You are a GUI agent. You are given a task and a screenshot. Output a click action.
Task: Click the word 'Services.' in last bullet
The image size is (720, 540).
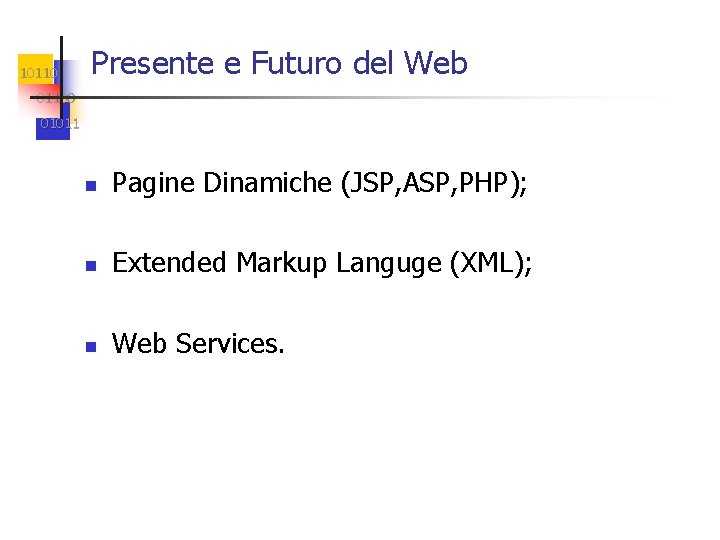pyautogui.click(x=230, y=343)
